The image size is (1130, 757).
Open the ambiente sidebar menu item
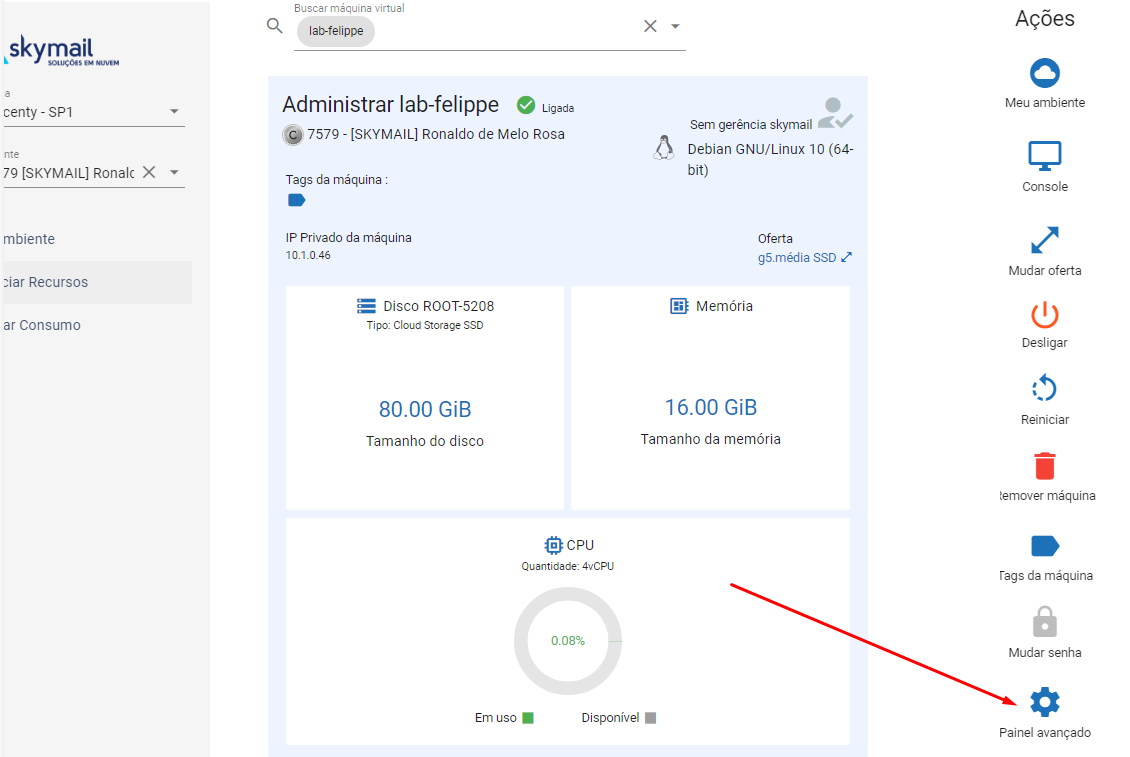click(96, 239)
